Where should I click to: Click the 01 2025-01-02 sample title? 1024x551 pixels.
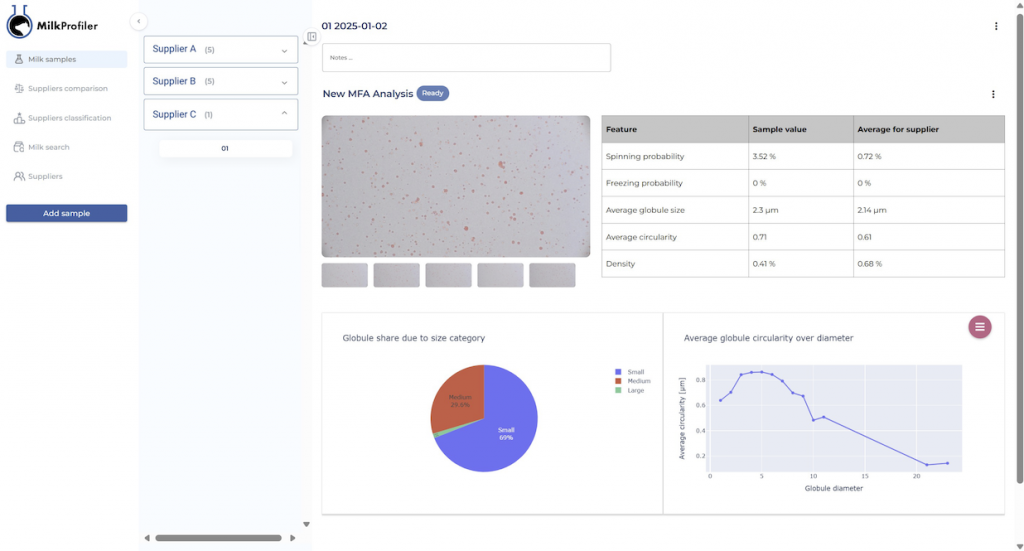[354, 26]
